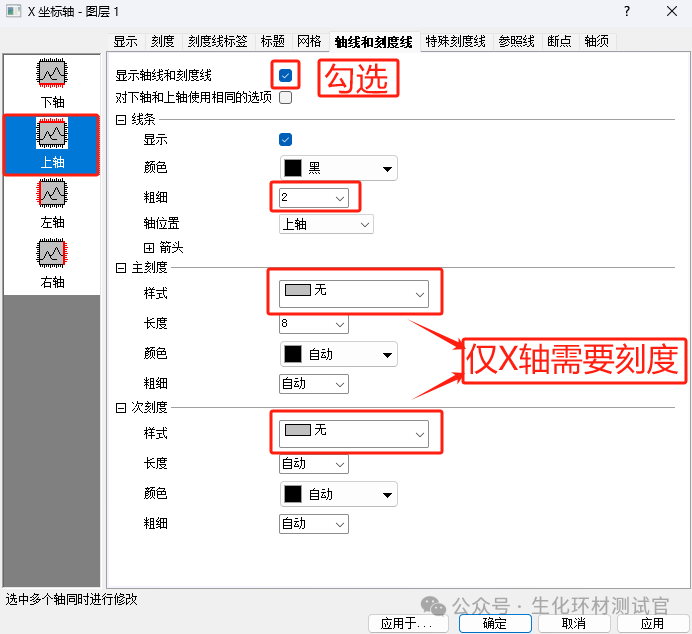692x634 pixels.
Task: Click the dialog window icon in title bar
Action: [x=13, y=11]
